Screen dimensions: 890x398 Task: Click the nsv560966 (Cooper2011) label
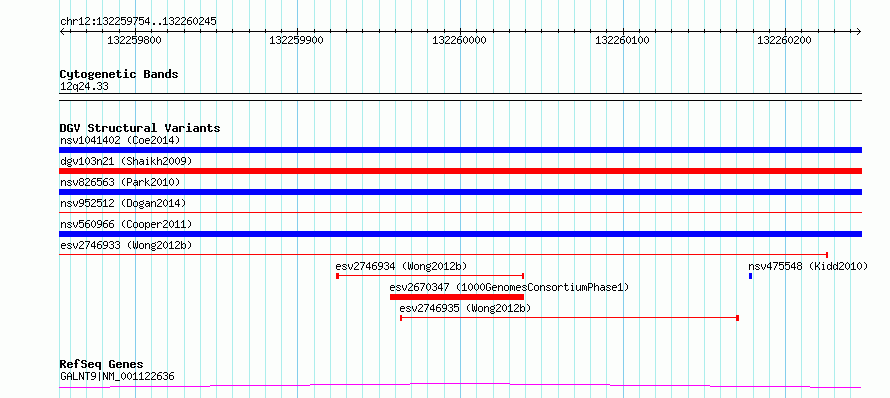[x=126, y=224]
